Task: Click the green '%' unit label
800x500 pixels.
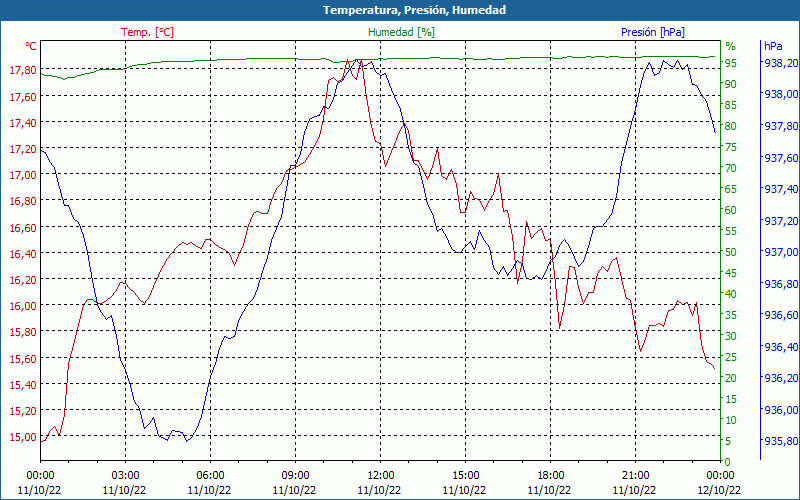Action: point(731,46)
